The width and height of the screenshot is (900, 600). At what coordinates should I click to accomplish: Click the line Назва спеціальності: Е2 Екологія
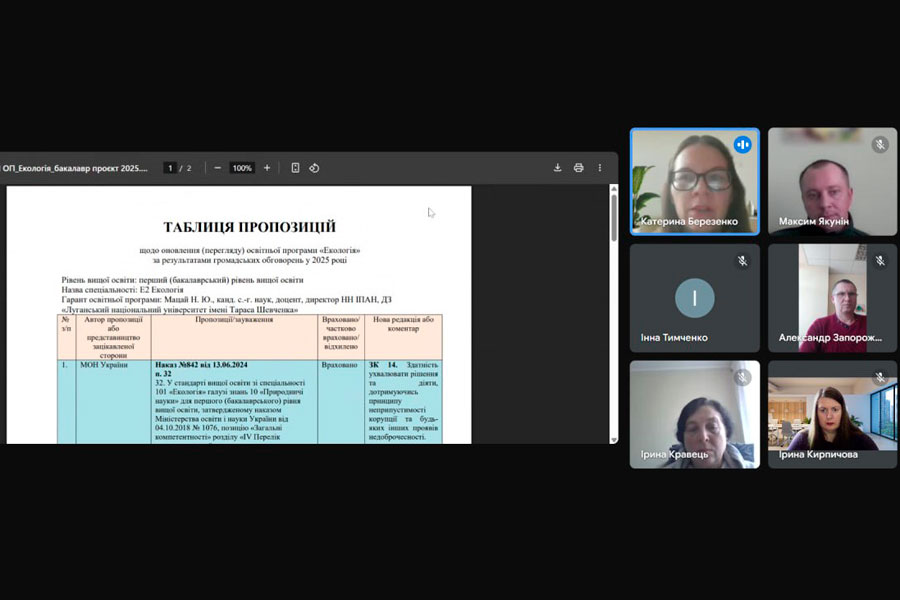click(122, 290)
